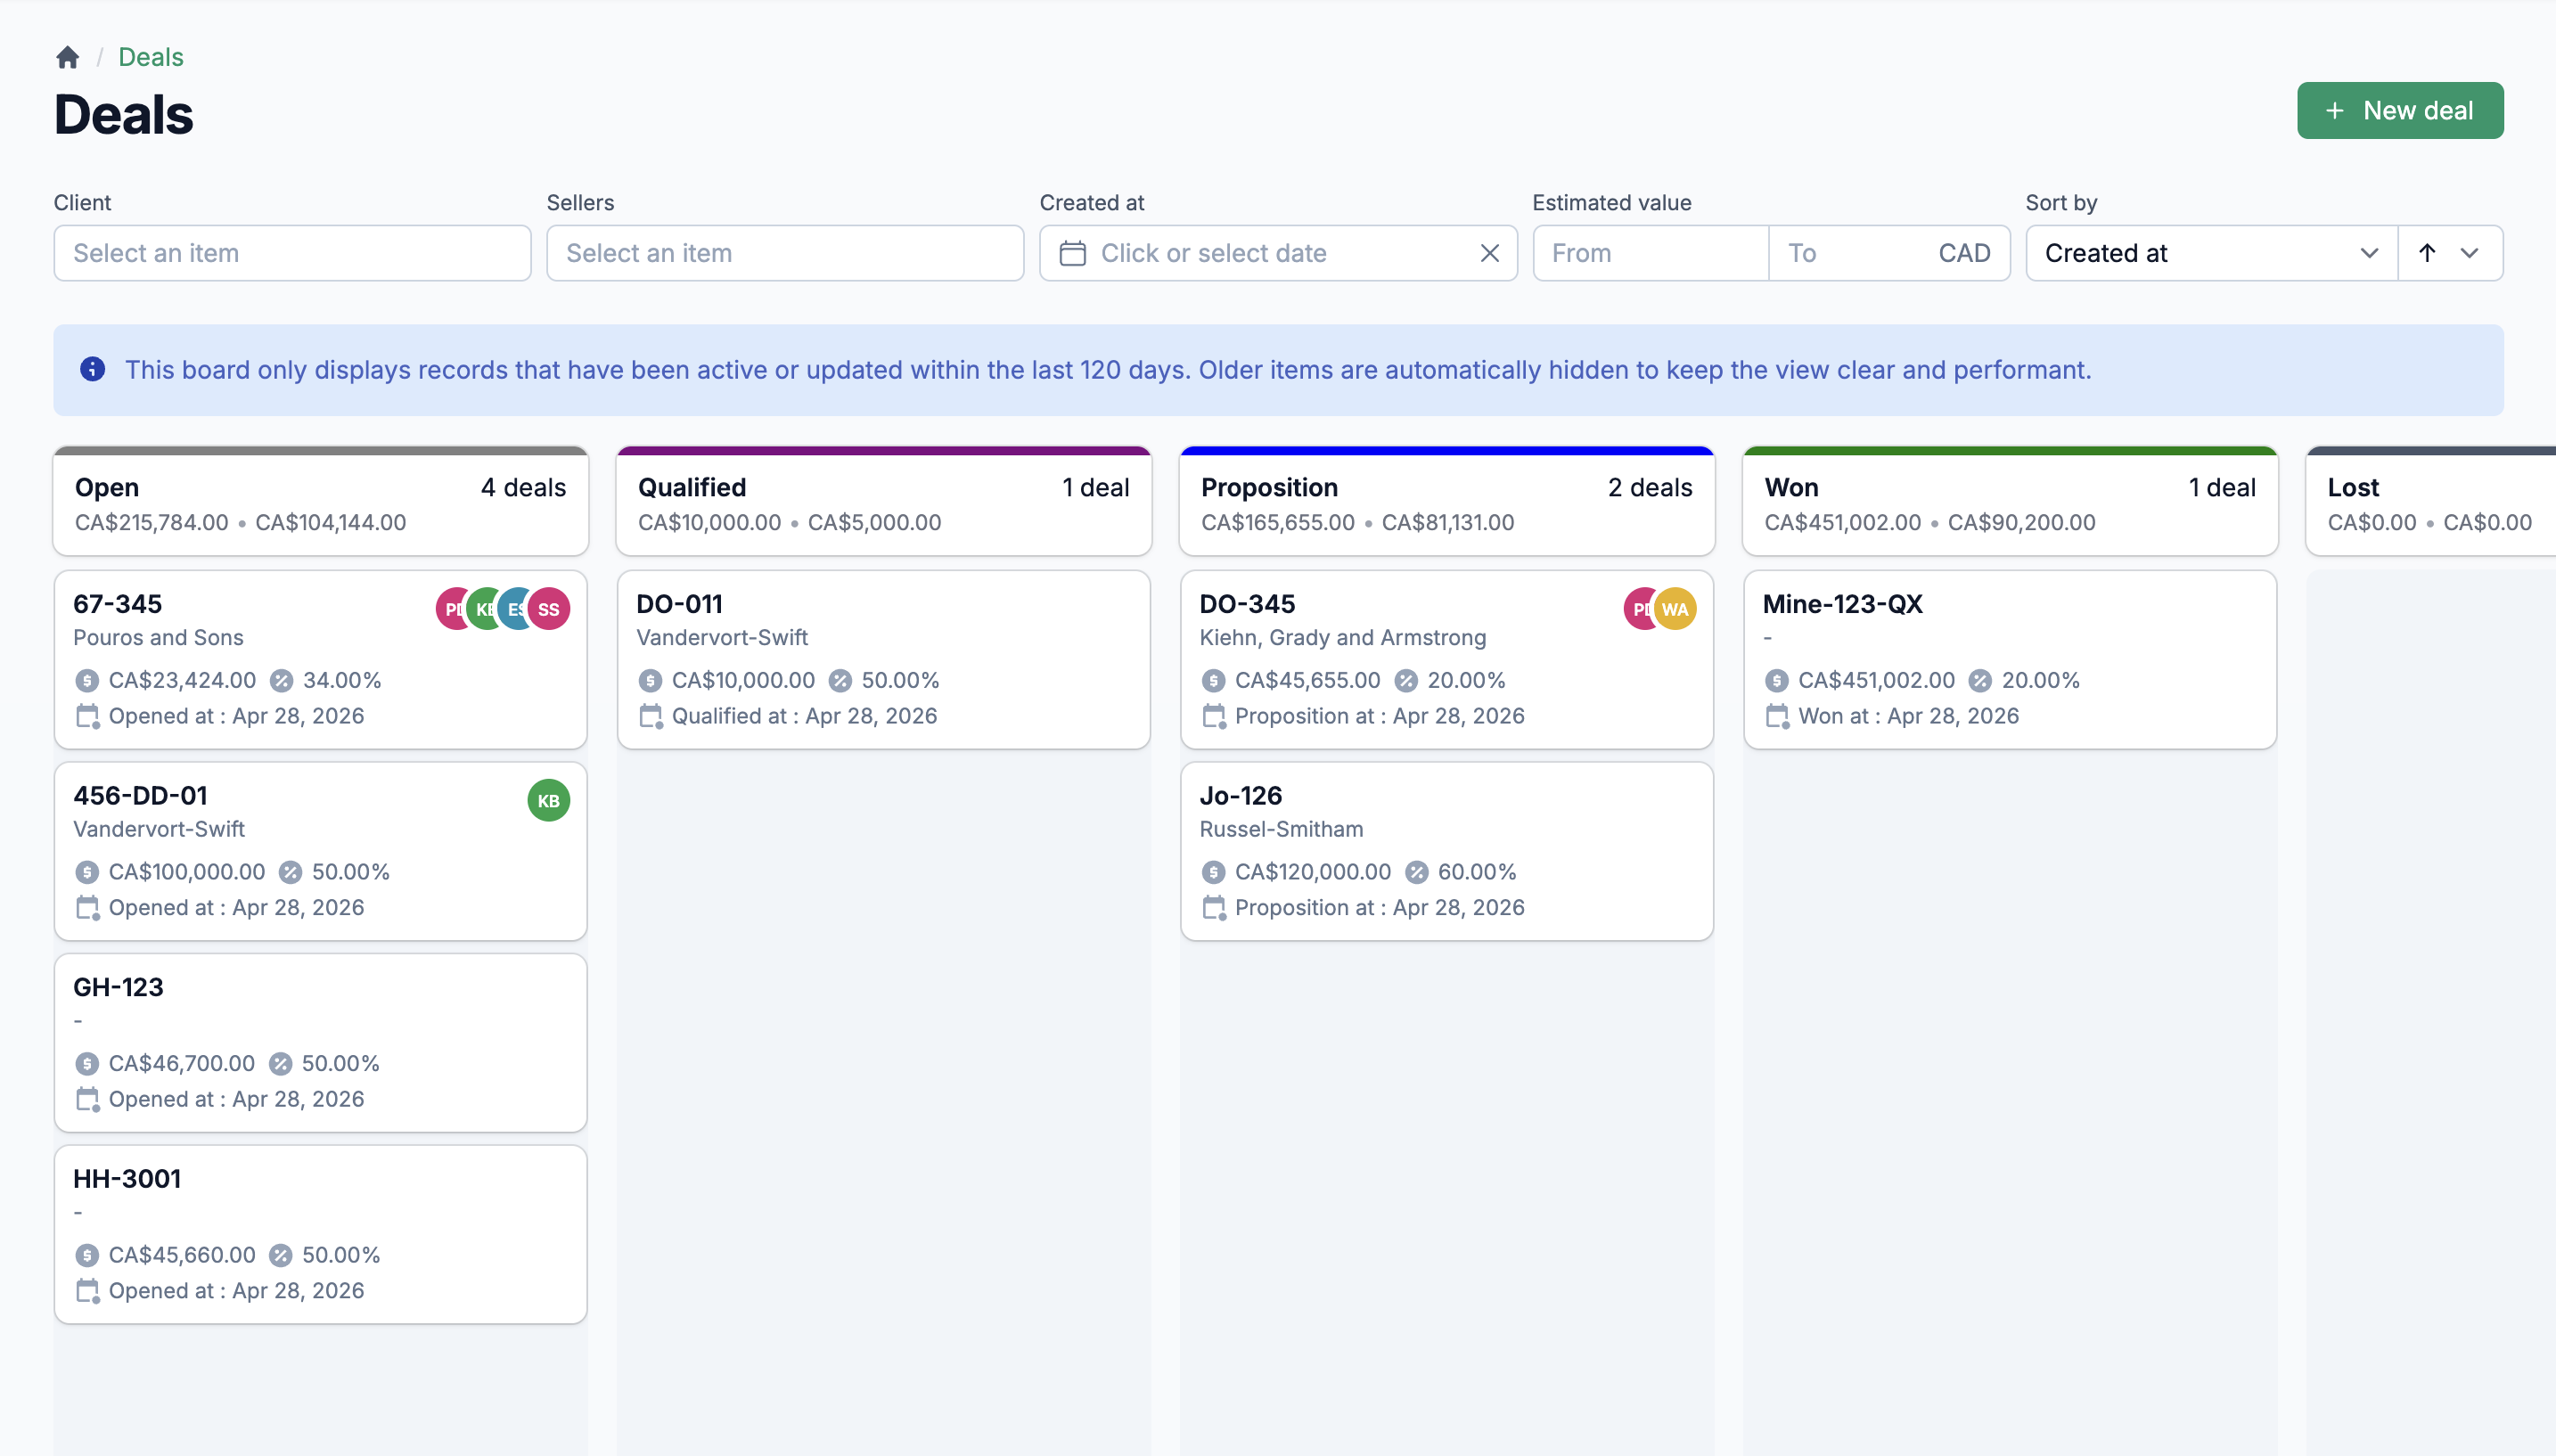Select the Won column header

(2010, 501)
